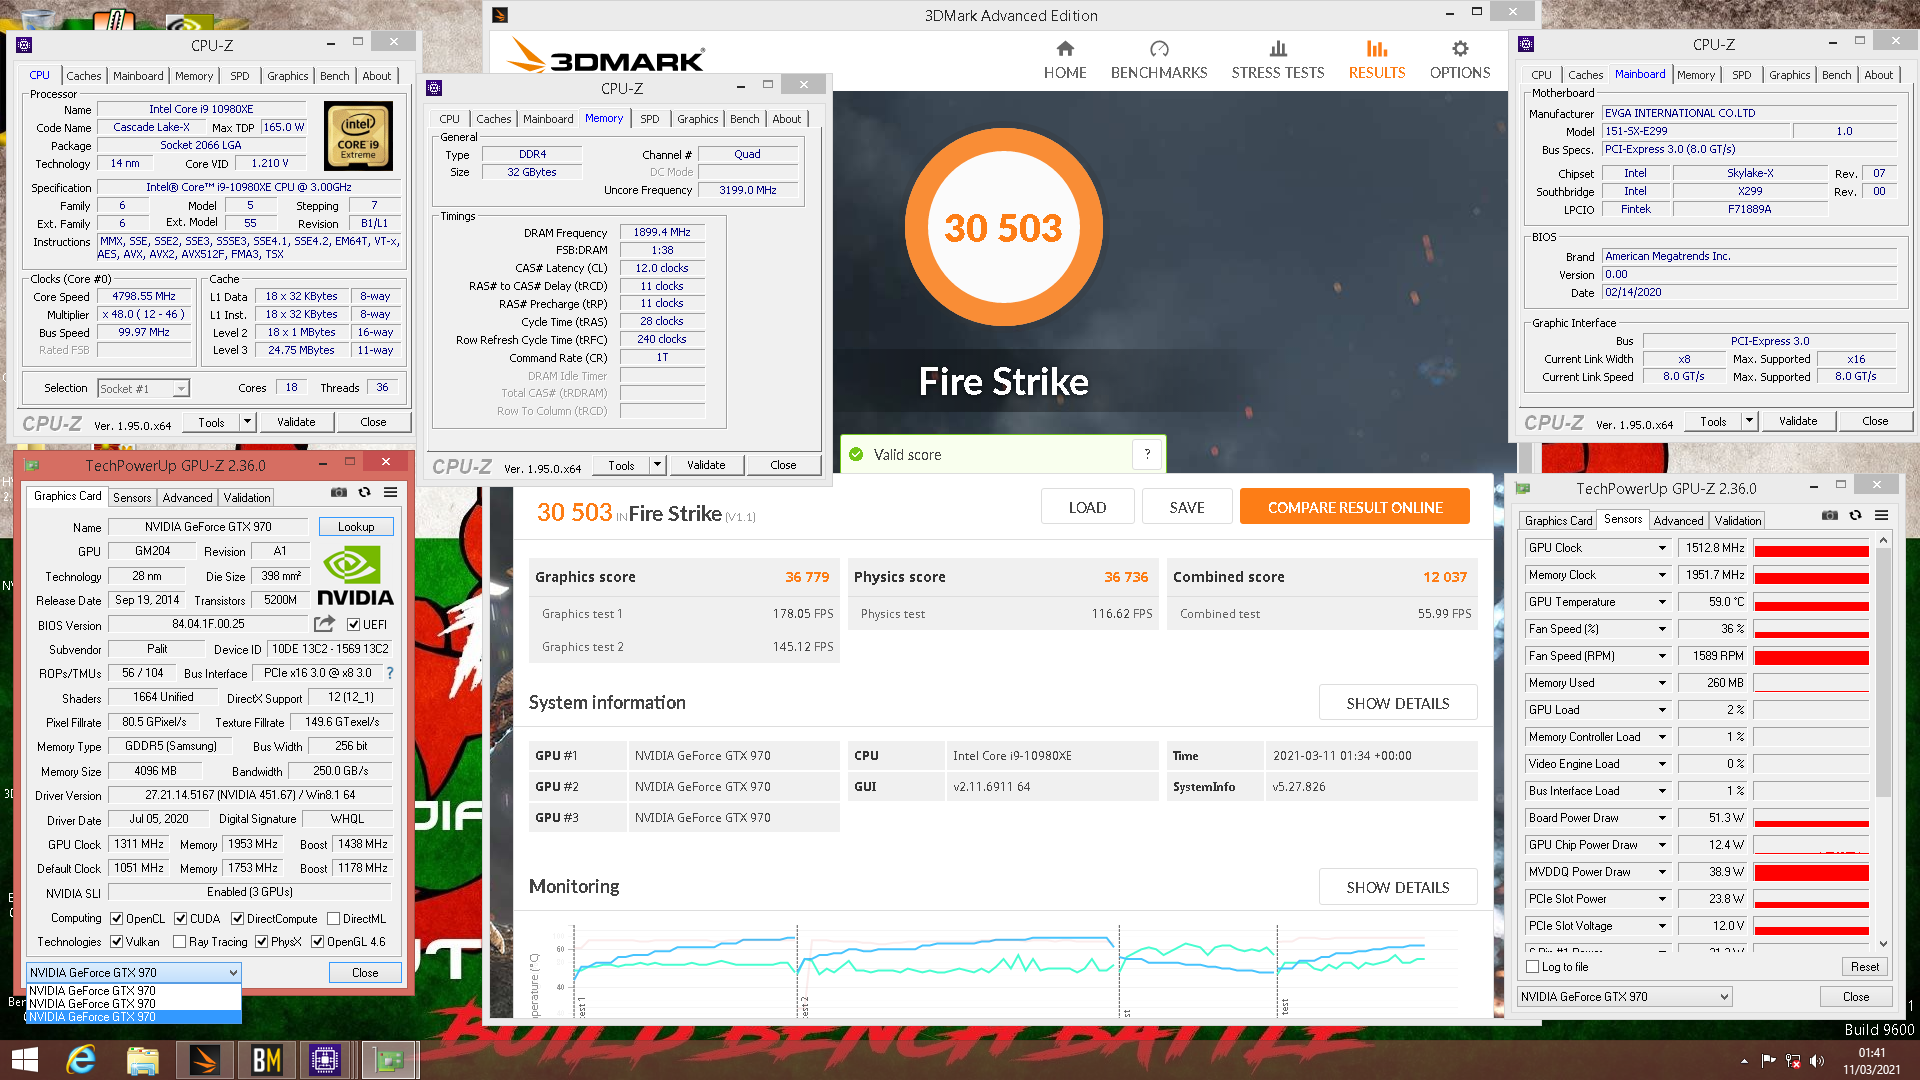The image size is (1920, 1080).
Task: Click the NVIDIA logo in GPU-Z
Action: 355,576
